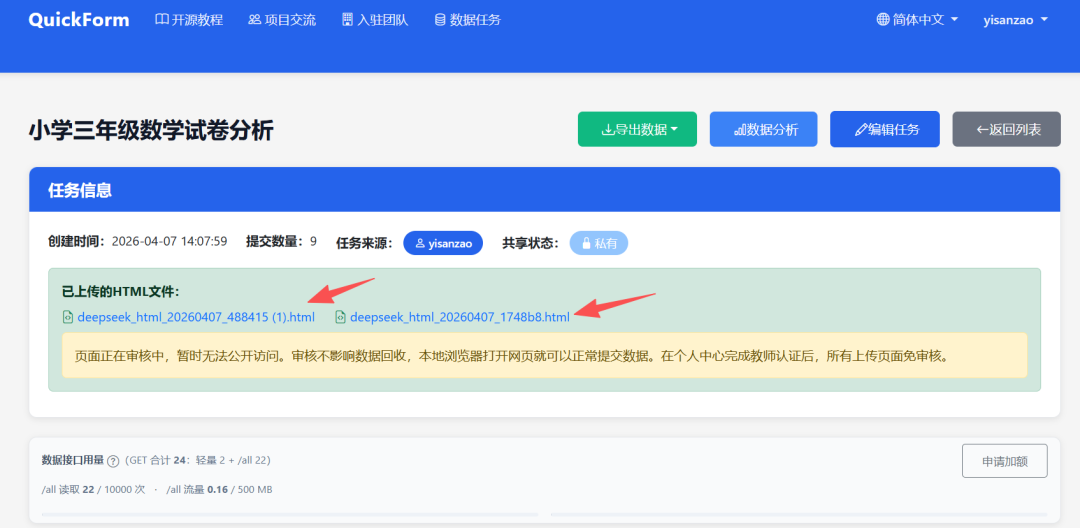
Task: Click the database icon beside 数据任务
Action: pos(440,20)
